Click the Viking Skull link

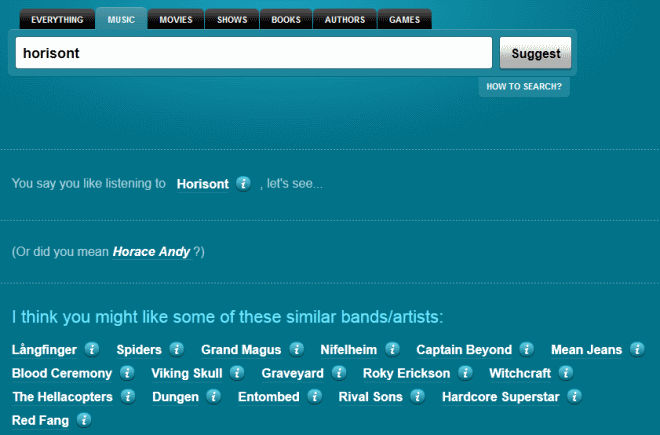pos(186,373)
